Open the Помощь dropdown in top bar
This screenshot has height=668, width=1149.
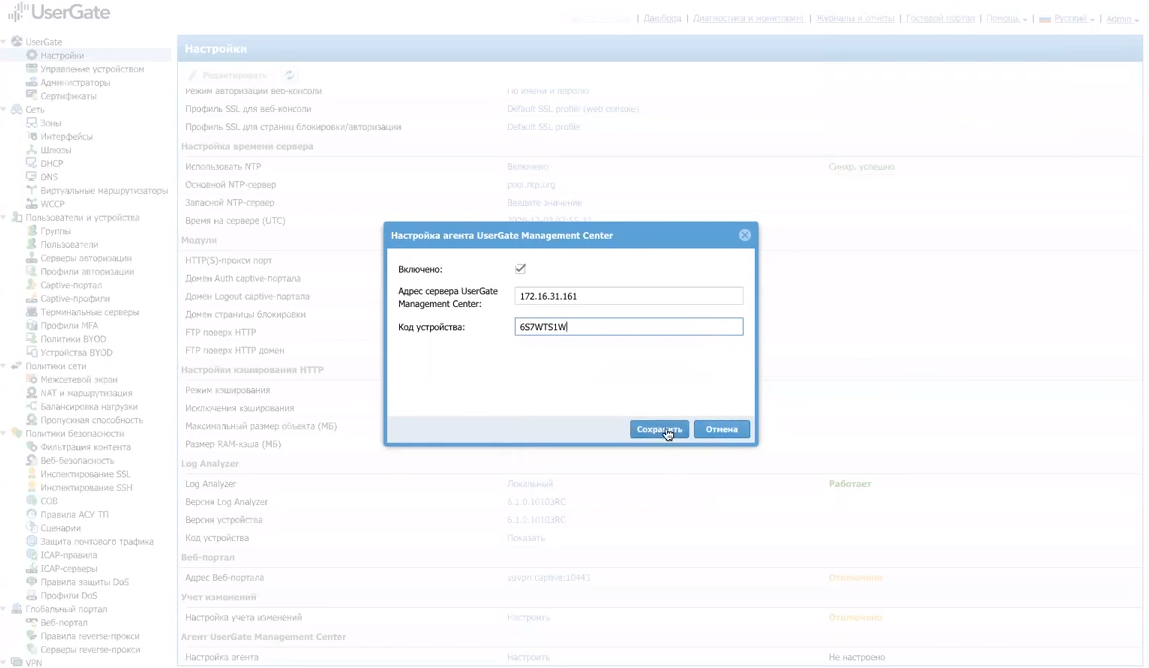coord(1006,18)
